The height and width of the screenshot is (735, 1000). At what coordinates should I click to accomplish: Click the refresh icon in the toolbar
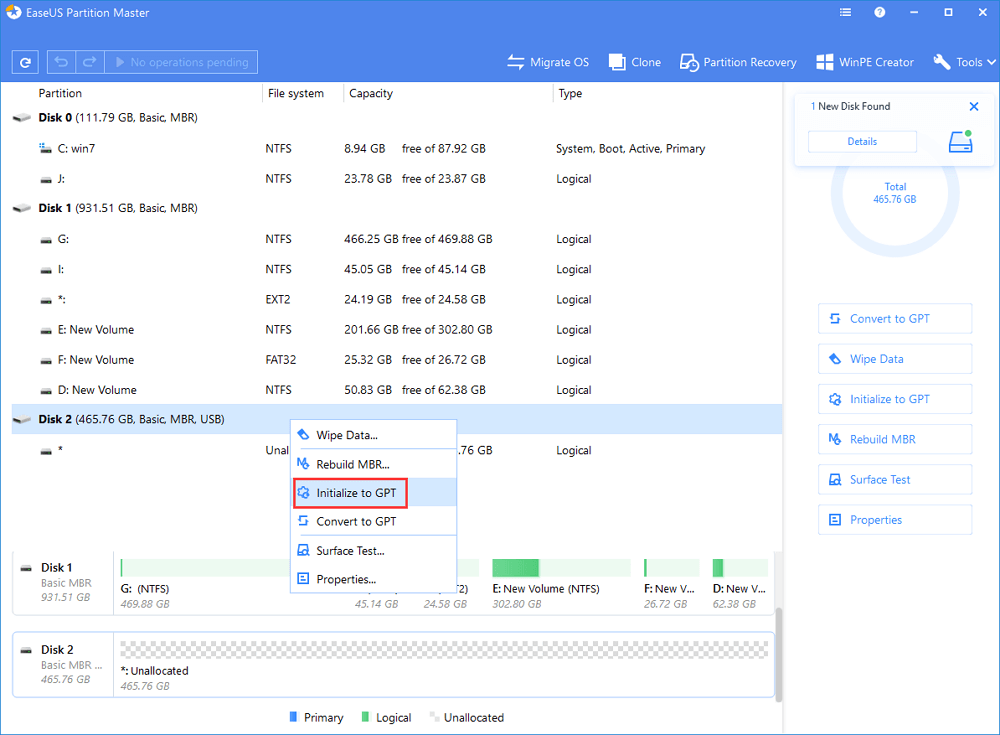(25, 62)
